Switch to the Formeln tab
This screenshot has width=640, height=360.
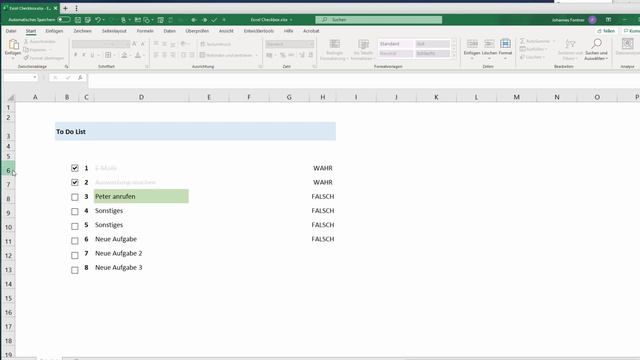[145, 31]
